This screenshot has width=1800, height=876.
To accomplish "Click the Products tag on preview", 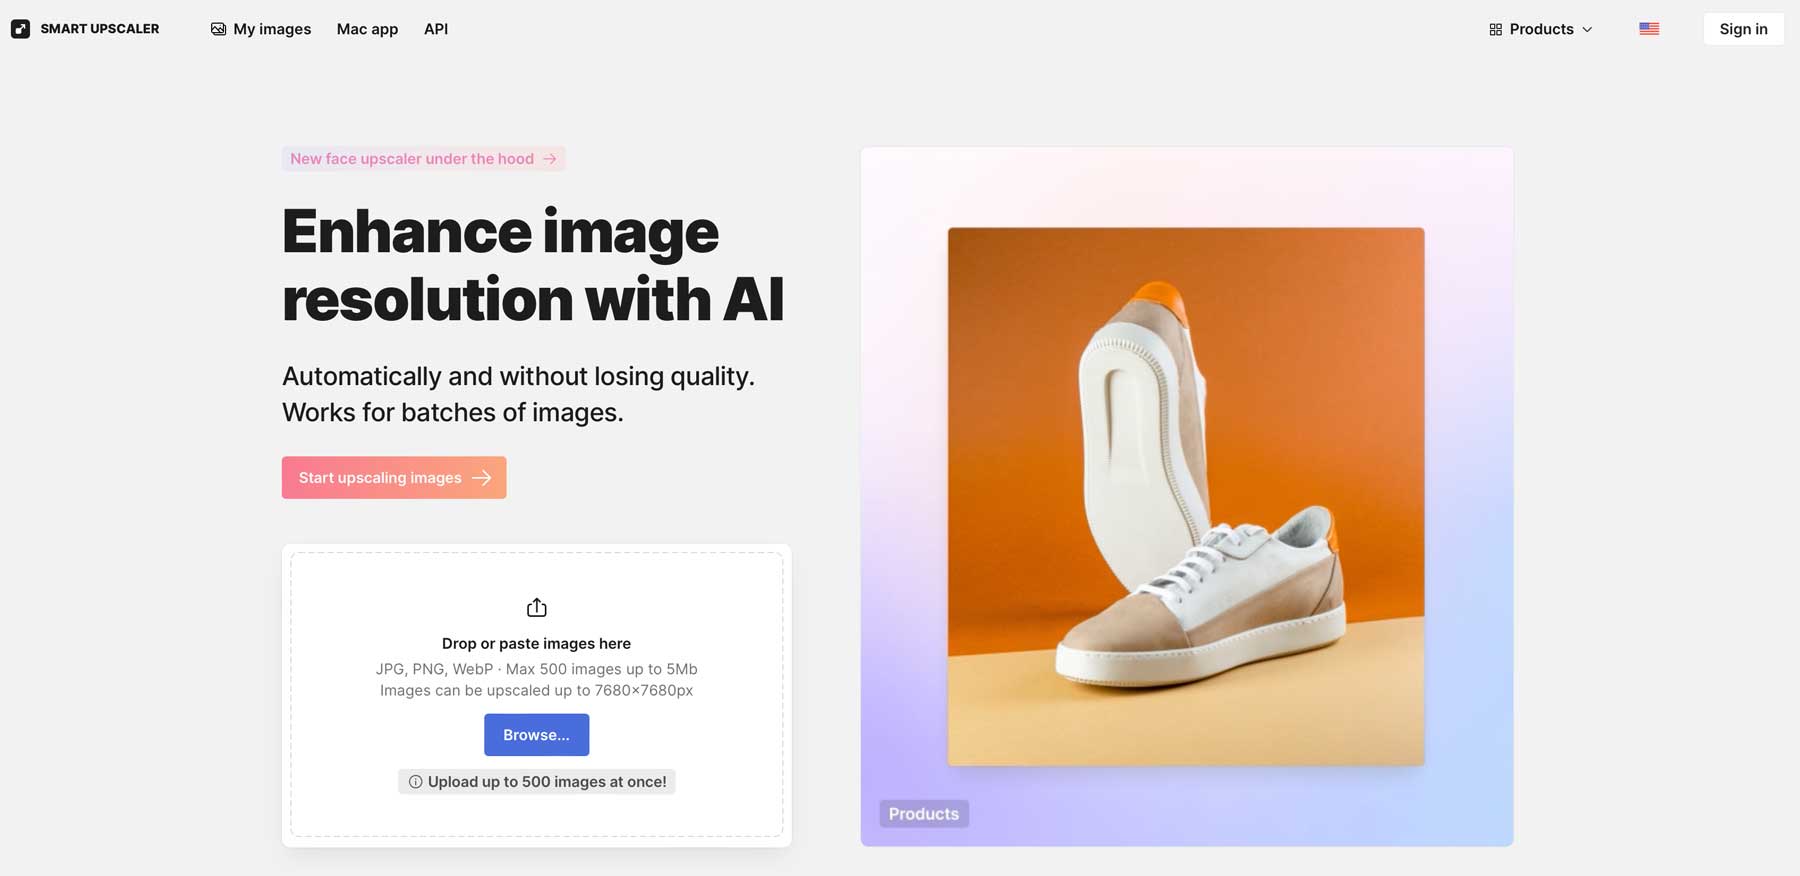I will [924, 814].
